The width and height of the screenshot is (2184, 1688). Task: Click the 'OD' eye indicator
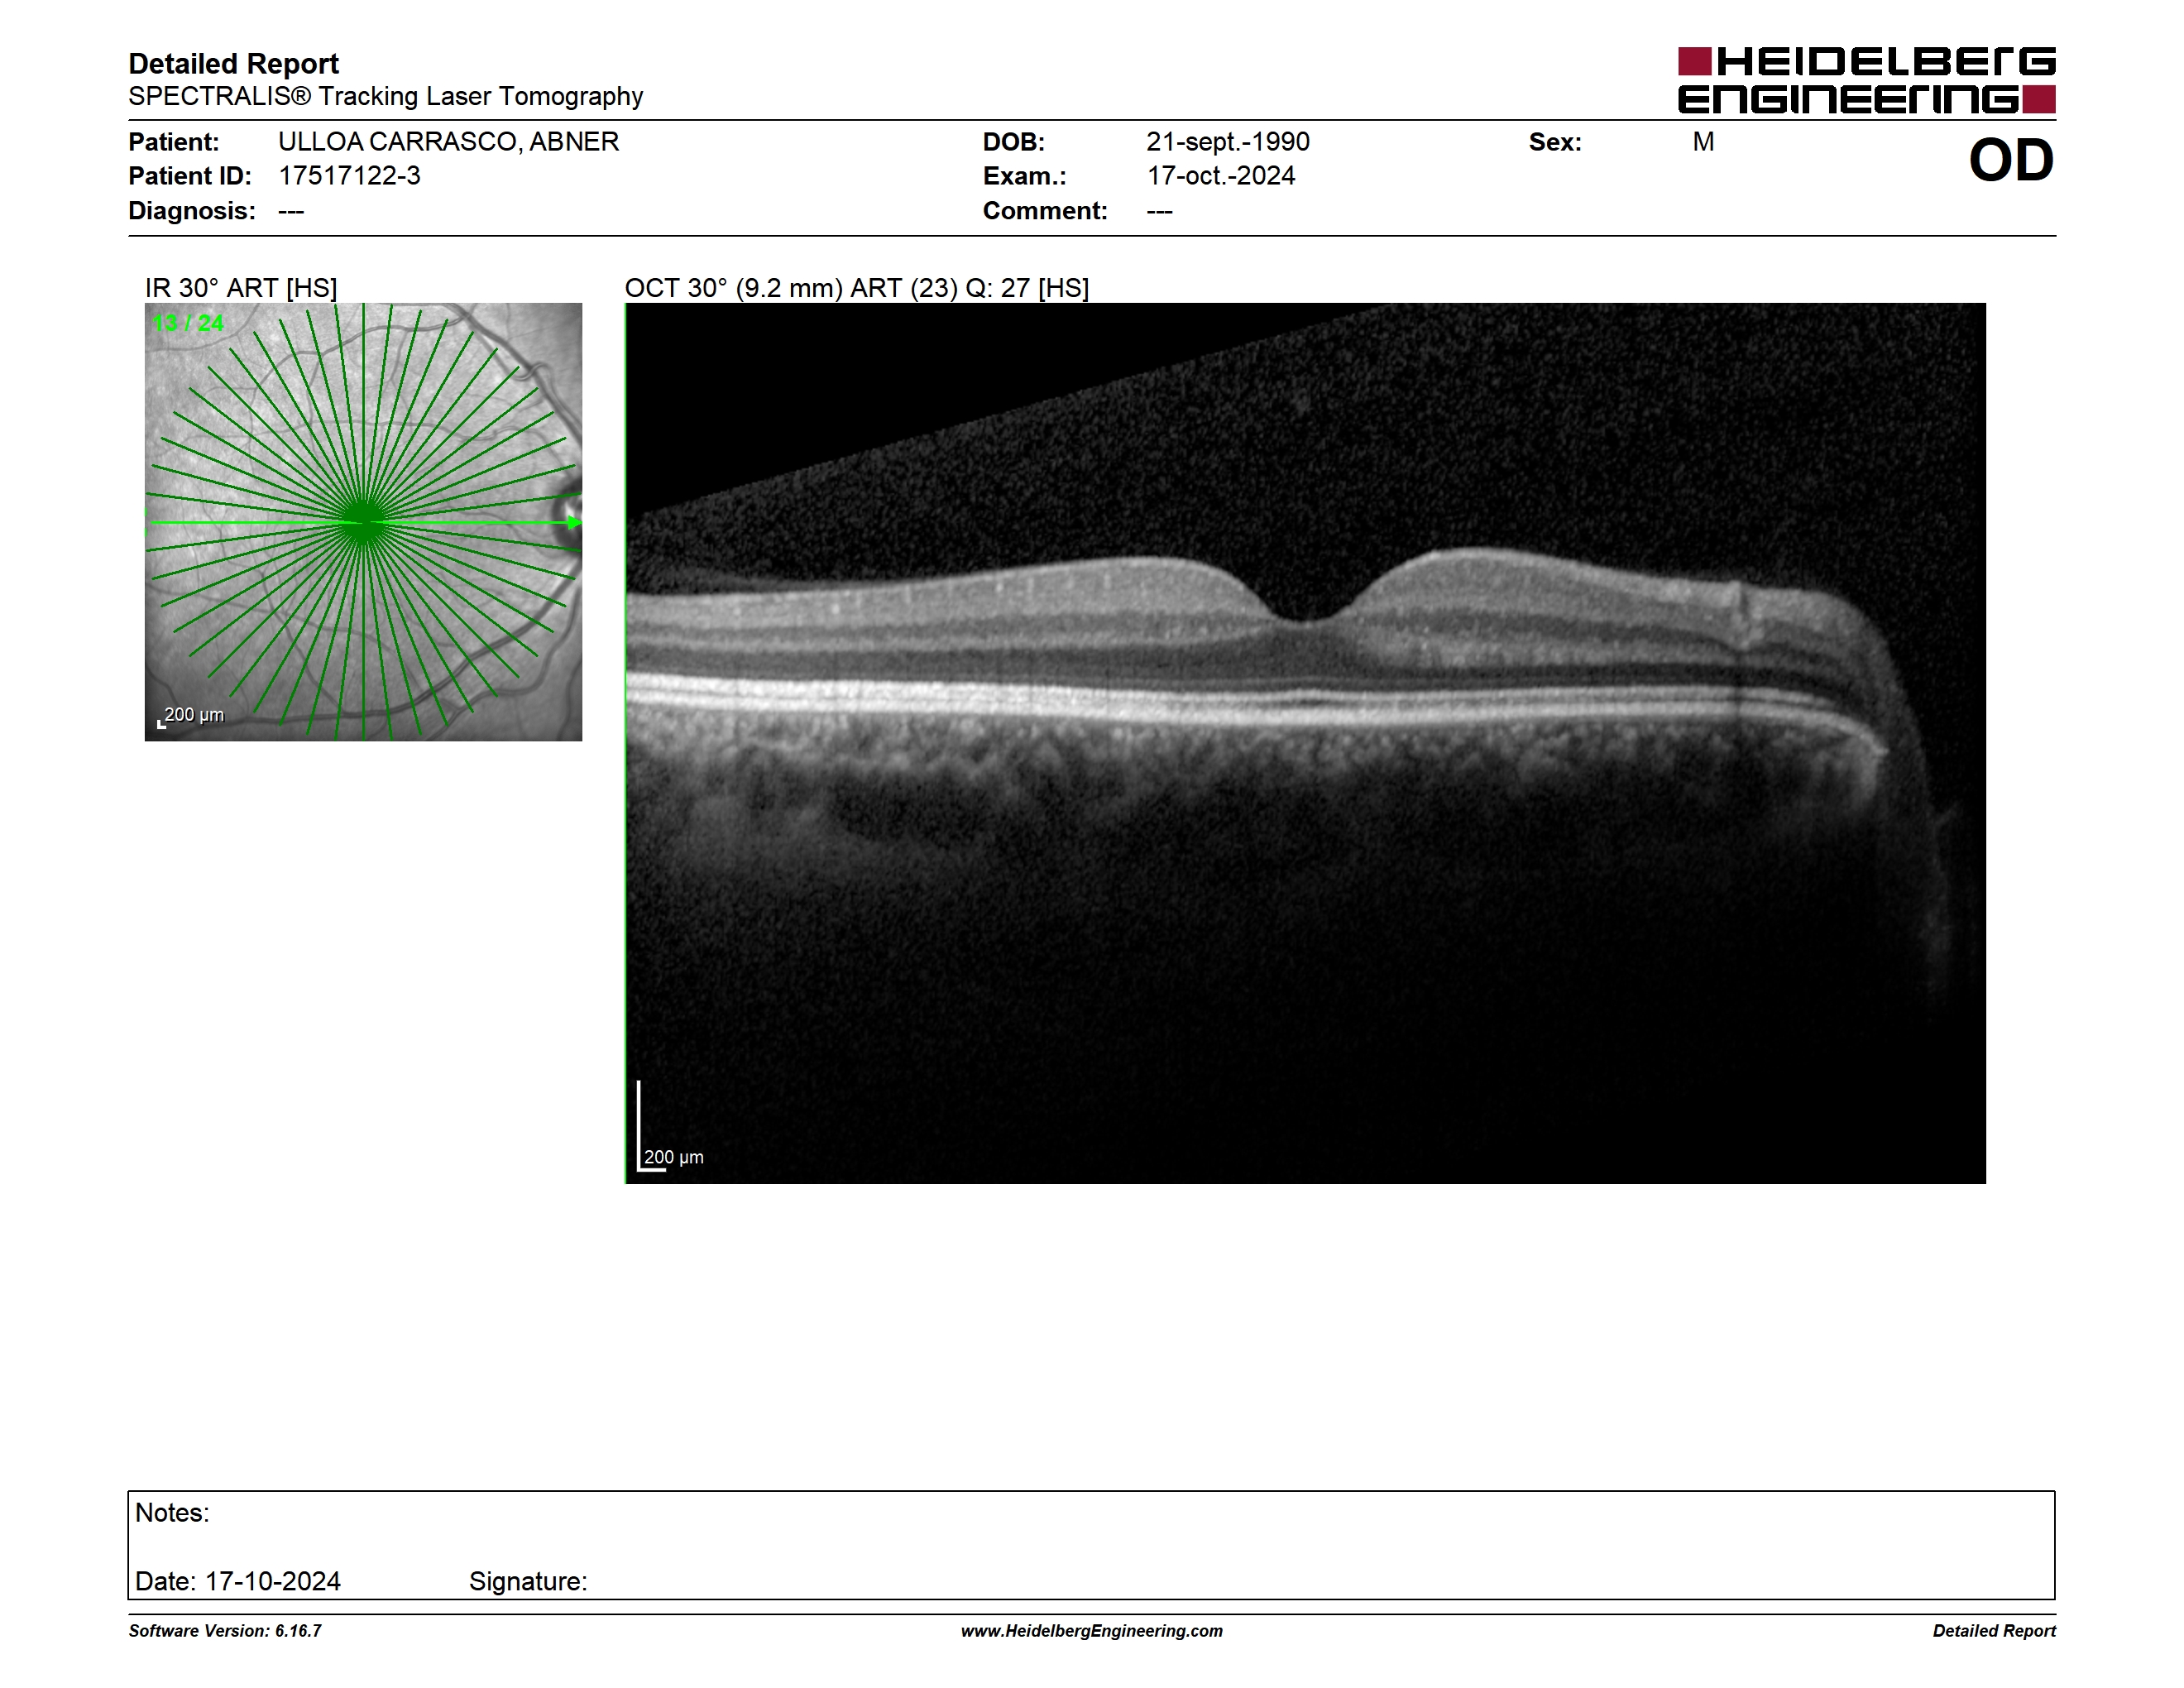click(x=2011, y=161)
